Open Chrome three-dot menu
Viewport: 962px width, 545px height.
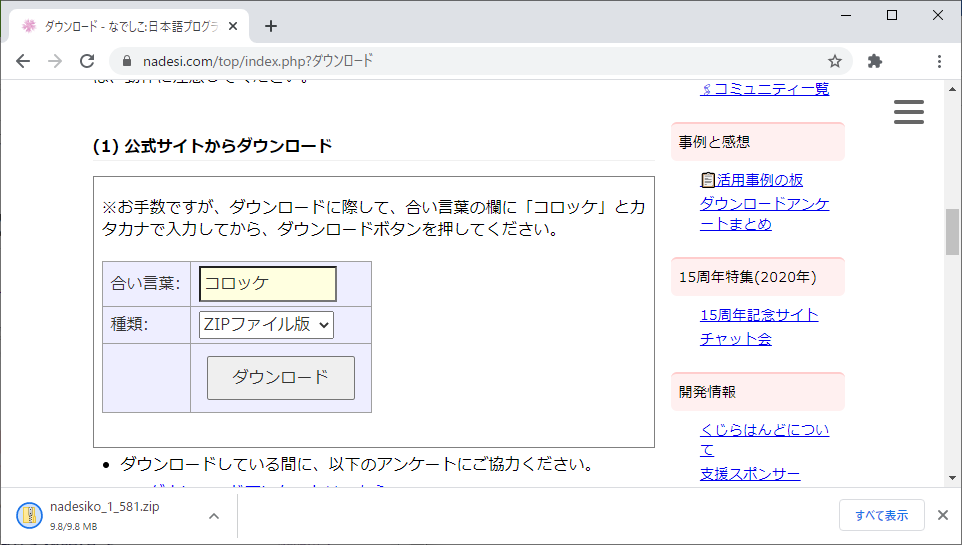tap(939, 61)
